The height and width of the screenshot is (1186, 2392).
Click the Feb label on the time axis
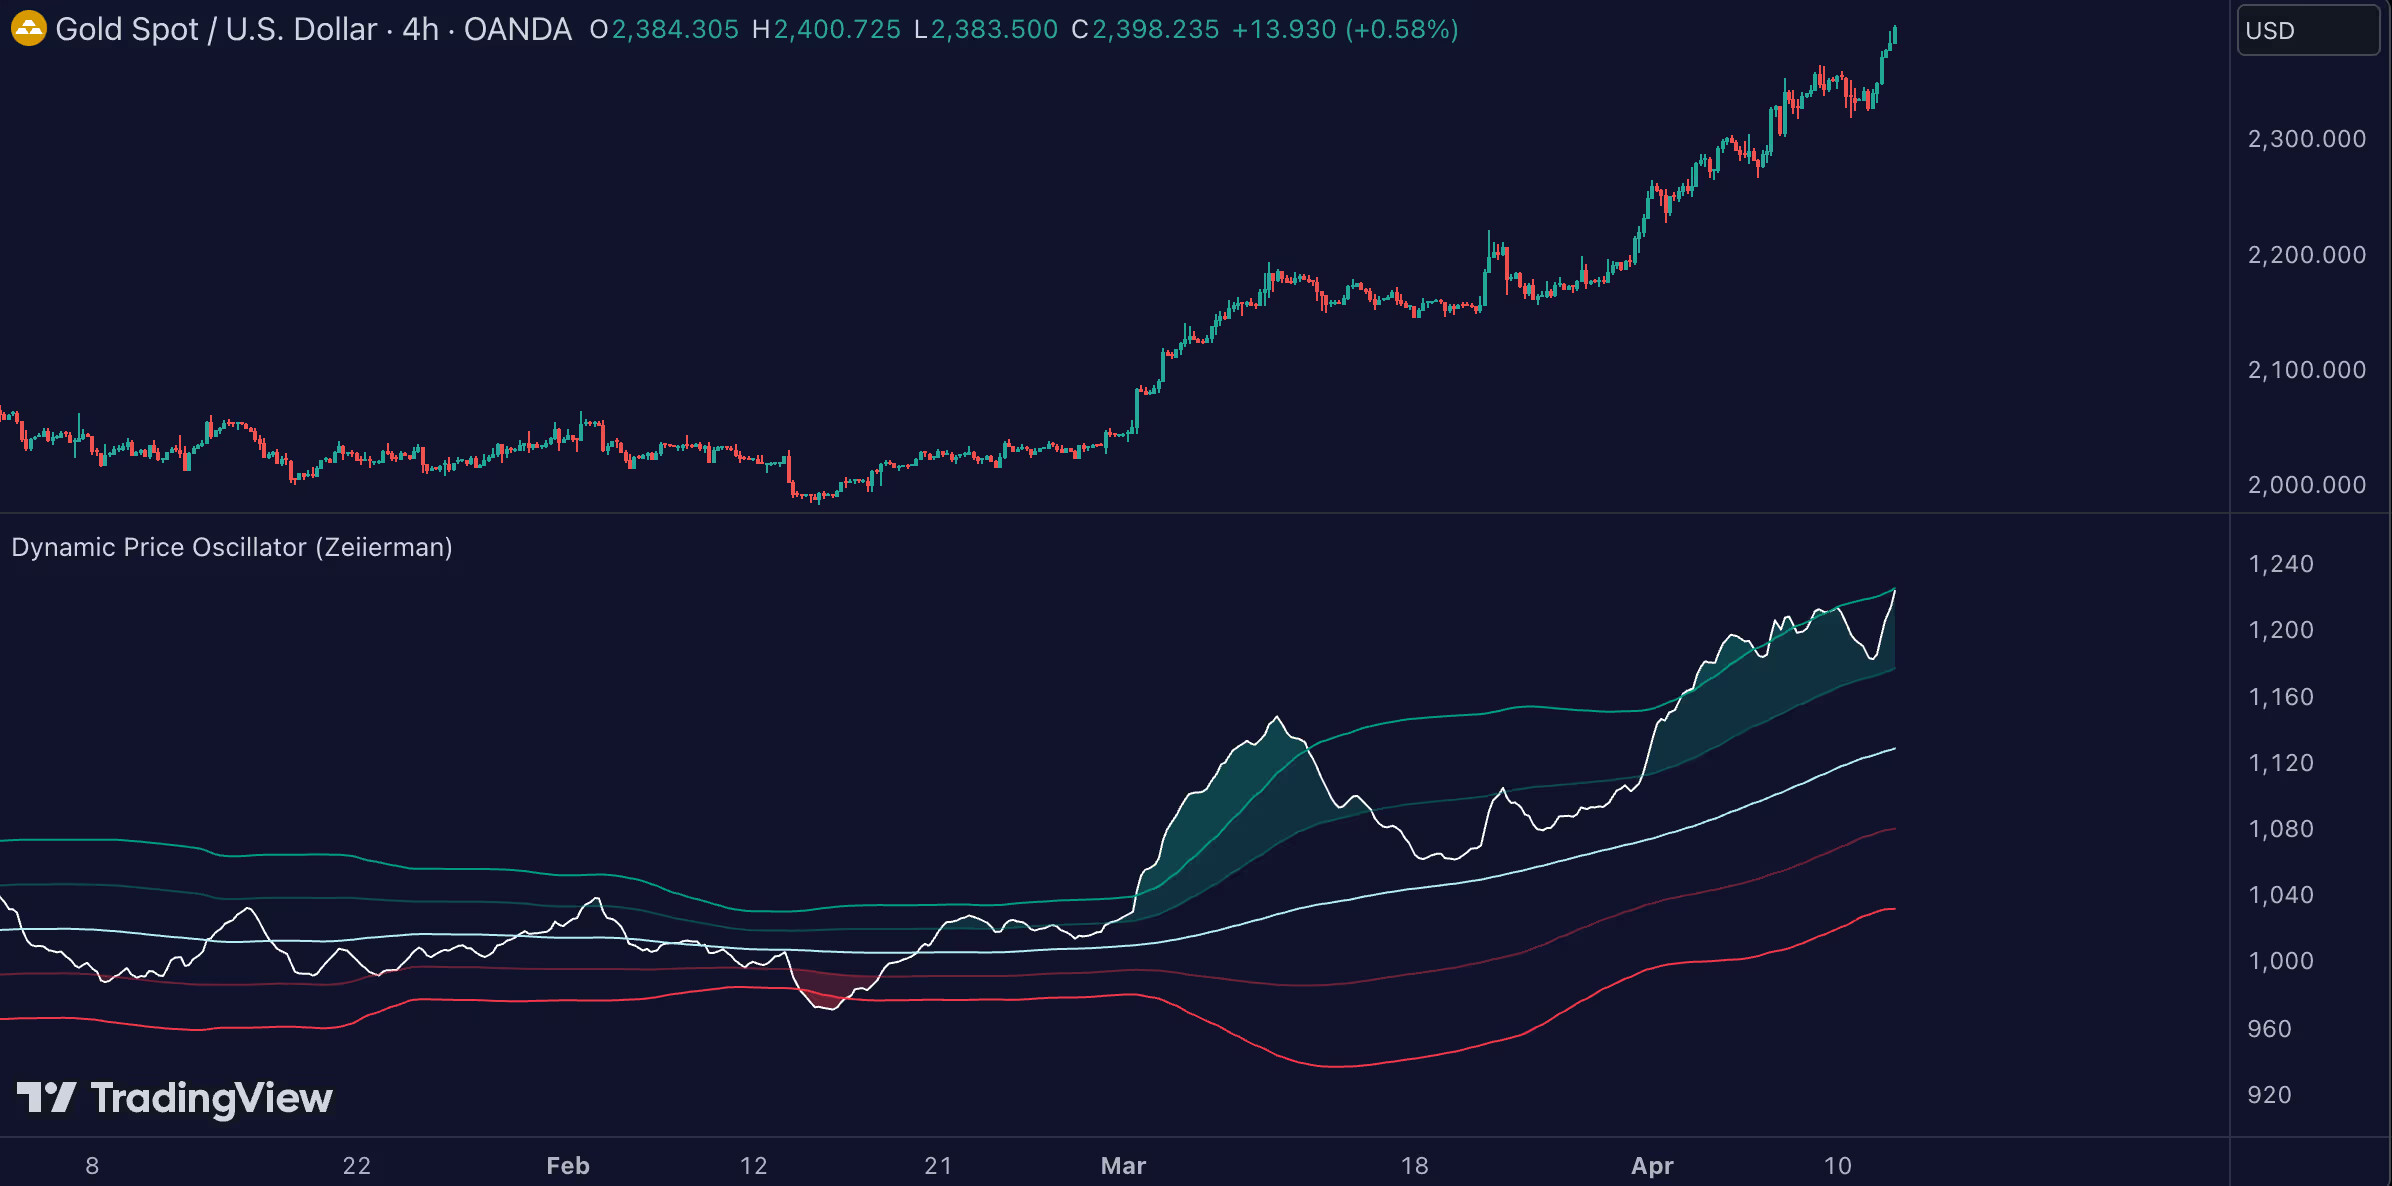click(x=567, y=1166)
